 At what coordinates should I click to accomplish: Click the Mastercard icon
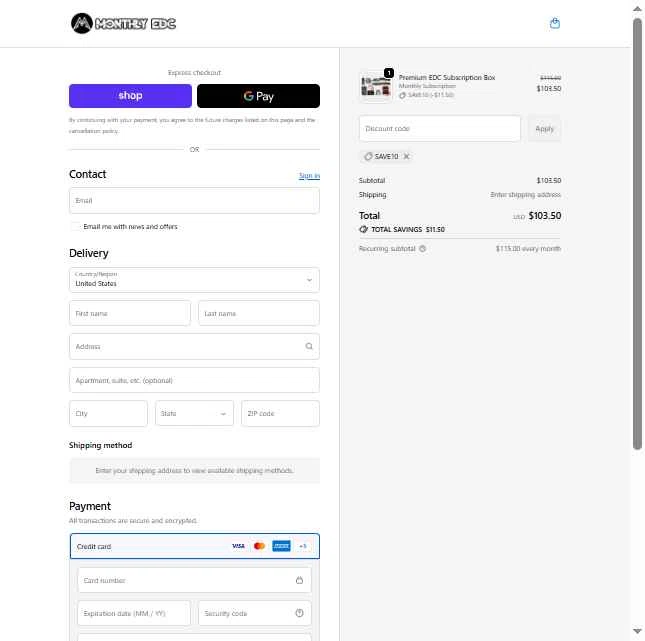click(260, 546)
